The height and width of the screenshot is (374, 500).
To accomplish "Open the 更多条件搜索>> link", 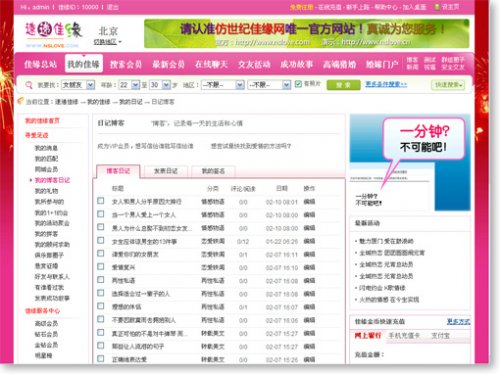I will (386, 84).
